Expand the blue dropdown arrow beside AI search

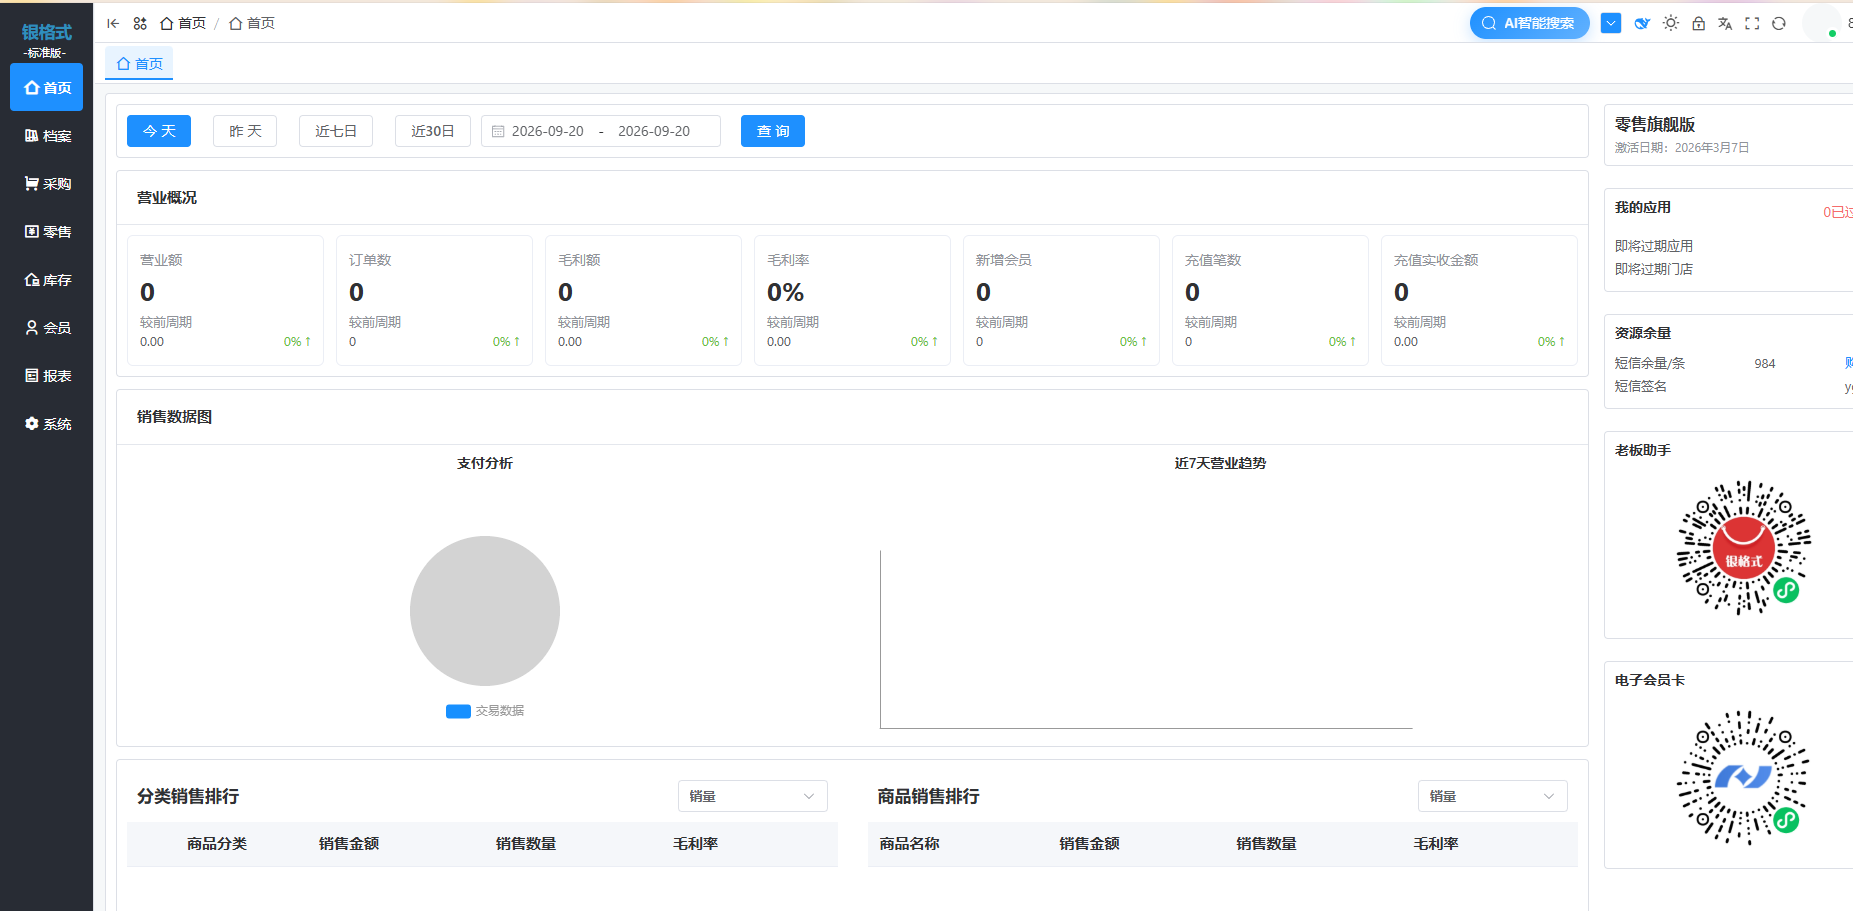point(1611,23)
